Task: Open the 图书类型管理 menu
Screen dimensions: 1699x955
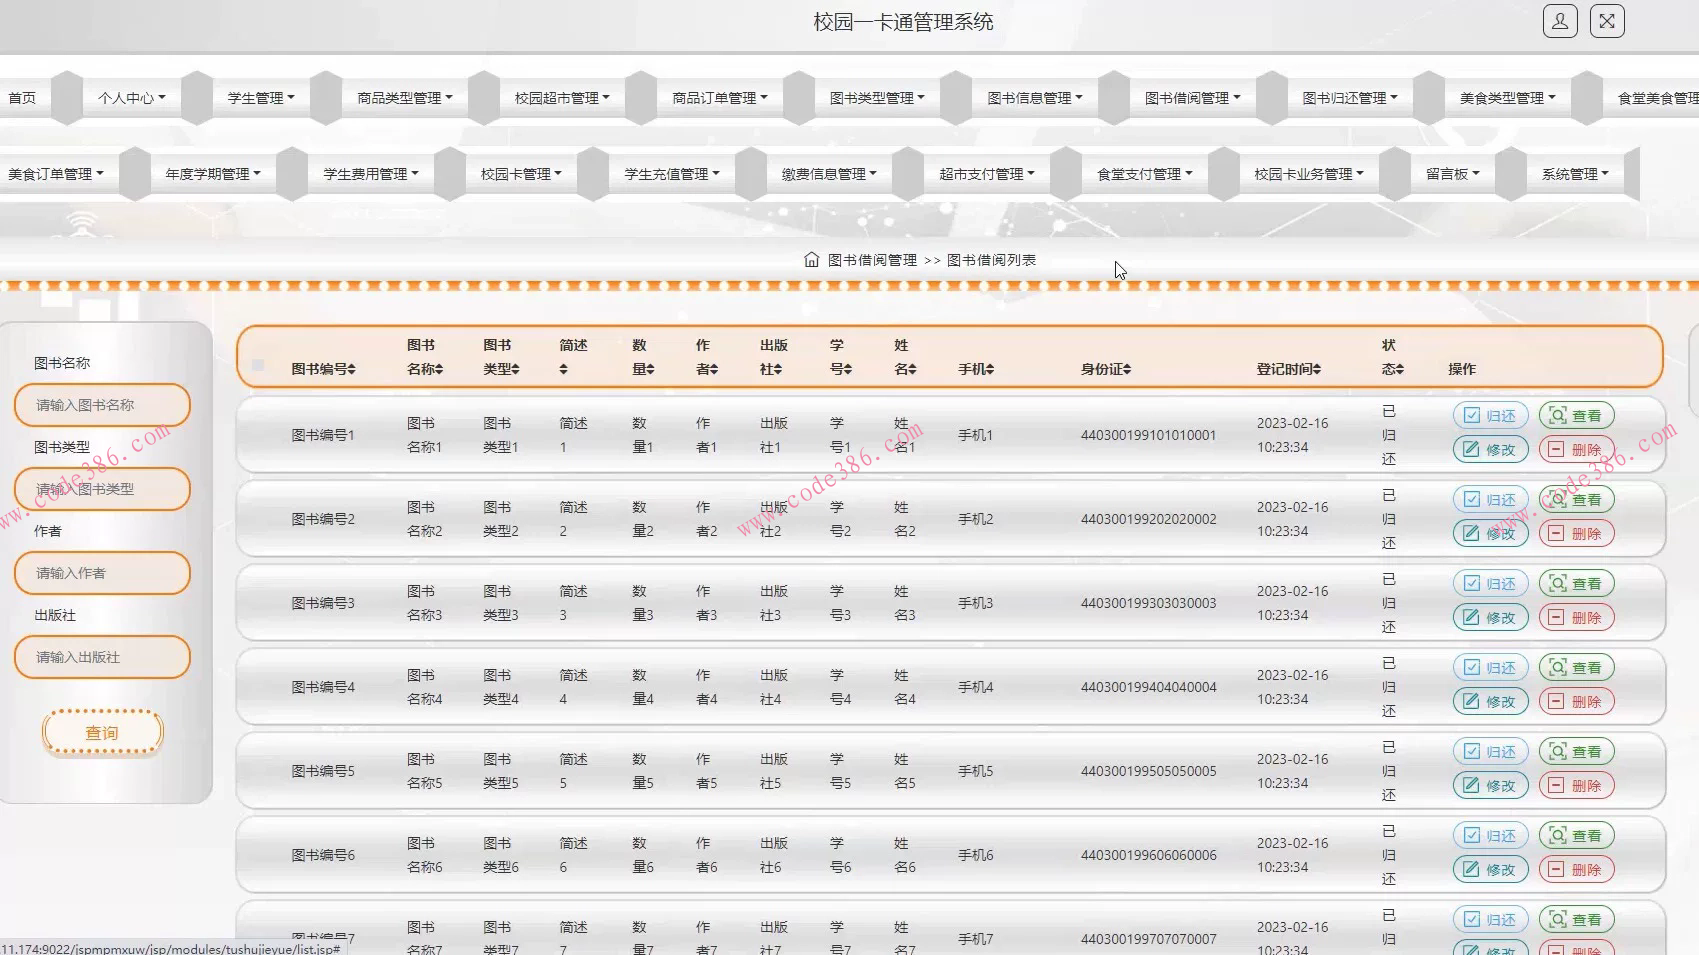Action: coord(877,98)
